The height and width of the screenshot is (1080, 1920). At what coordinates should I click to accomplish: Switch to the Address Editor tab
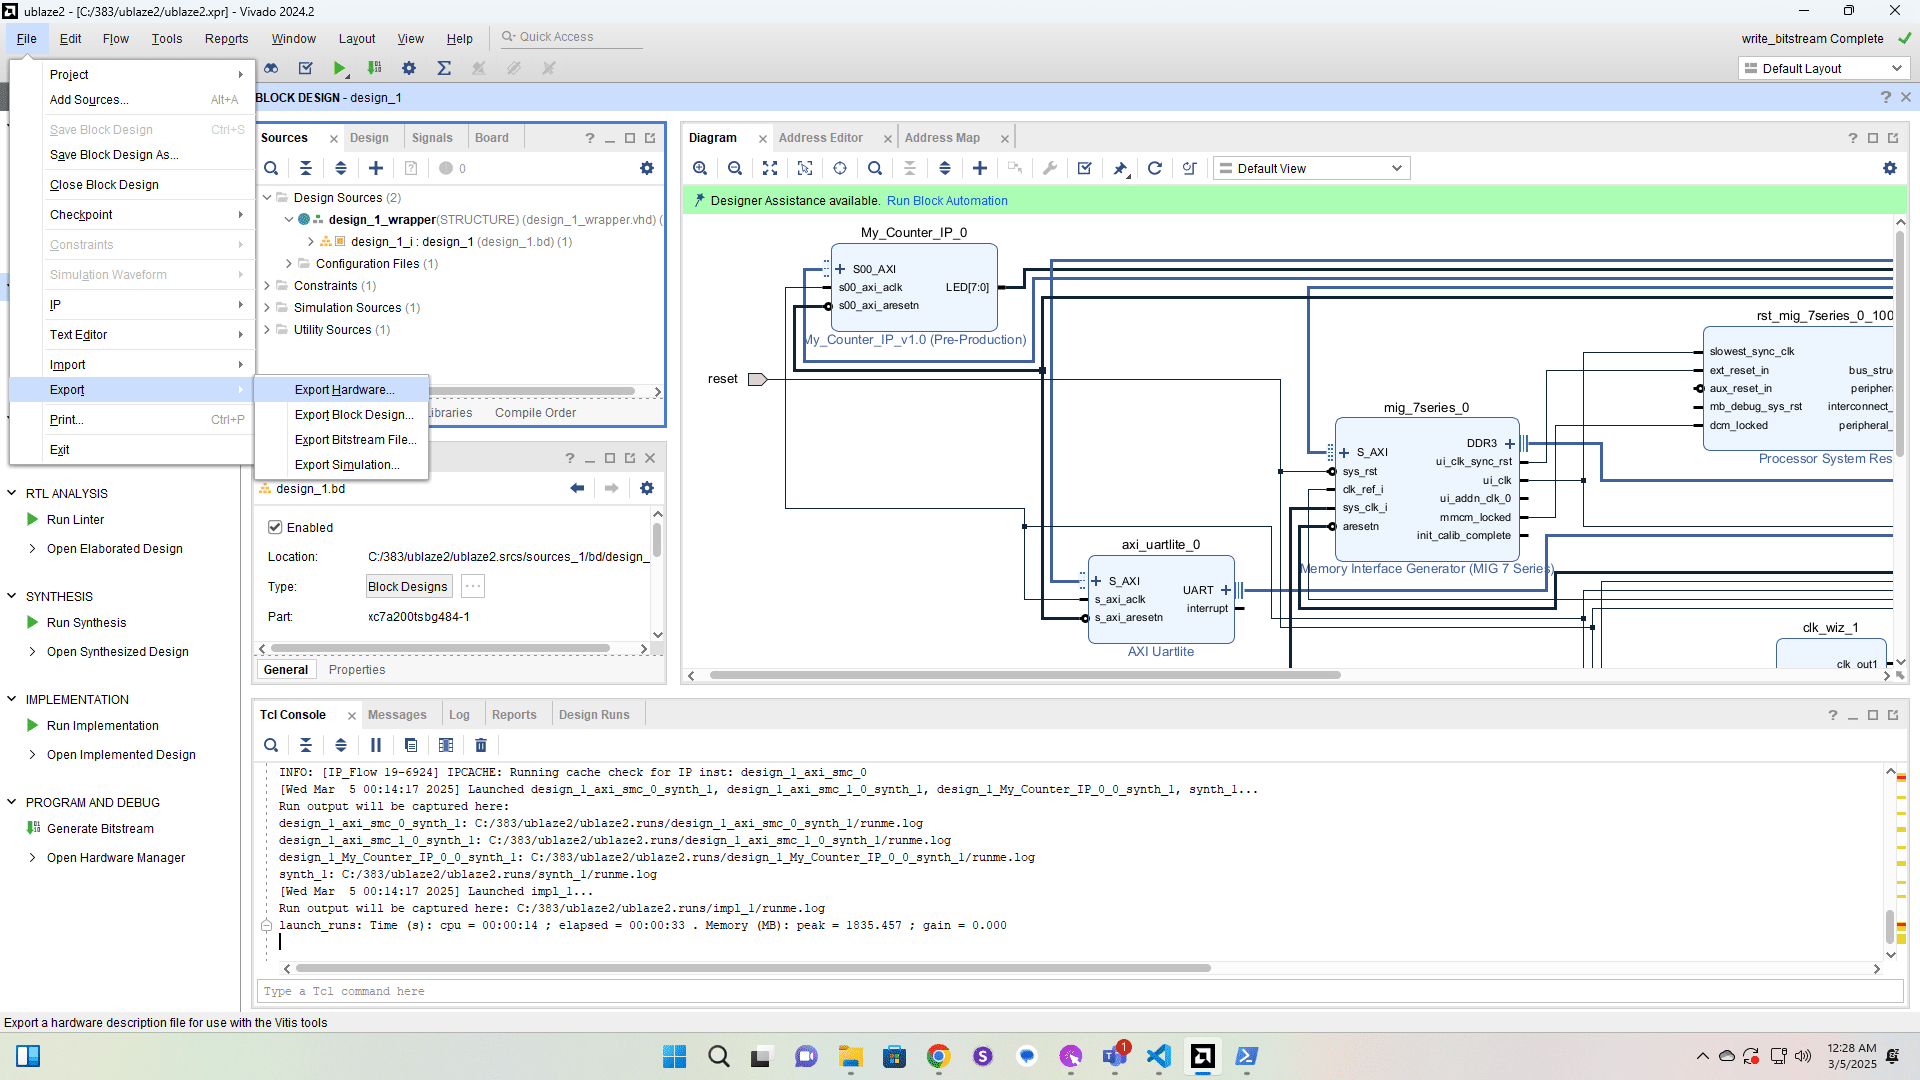click(820, 138)
